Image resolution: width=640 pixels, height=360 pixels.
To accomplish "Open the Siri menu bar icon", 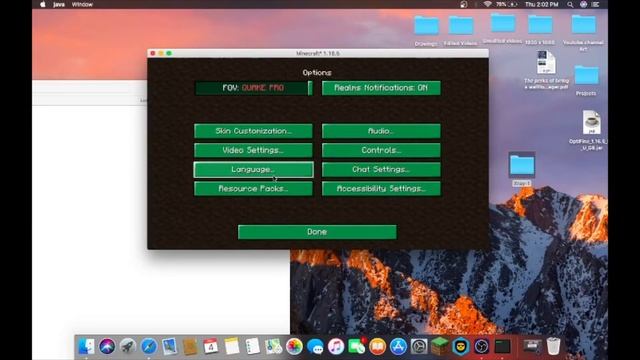I will point(583,4).
